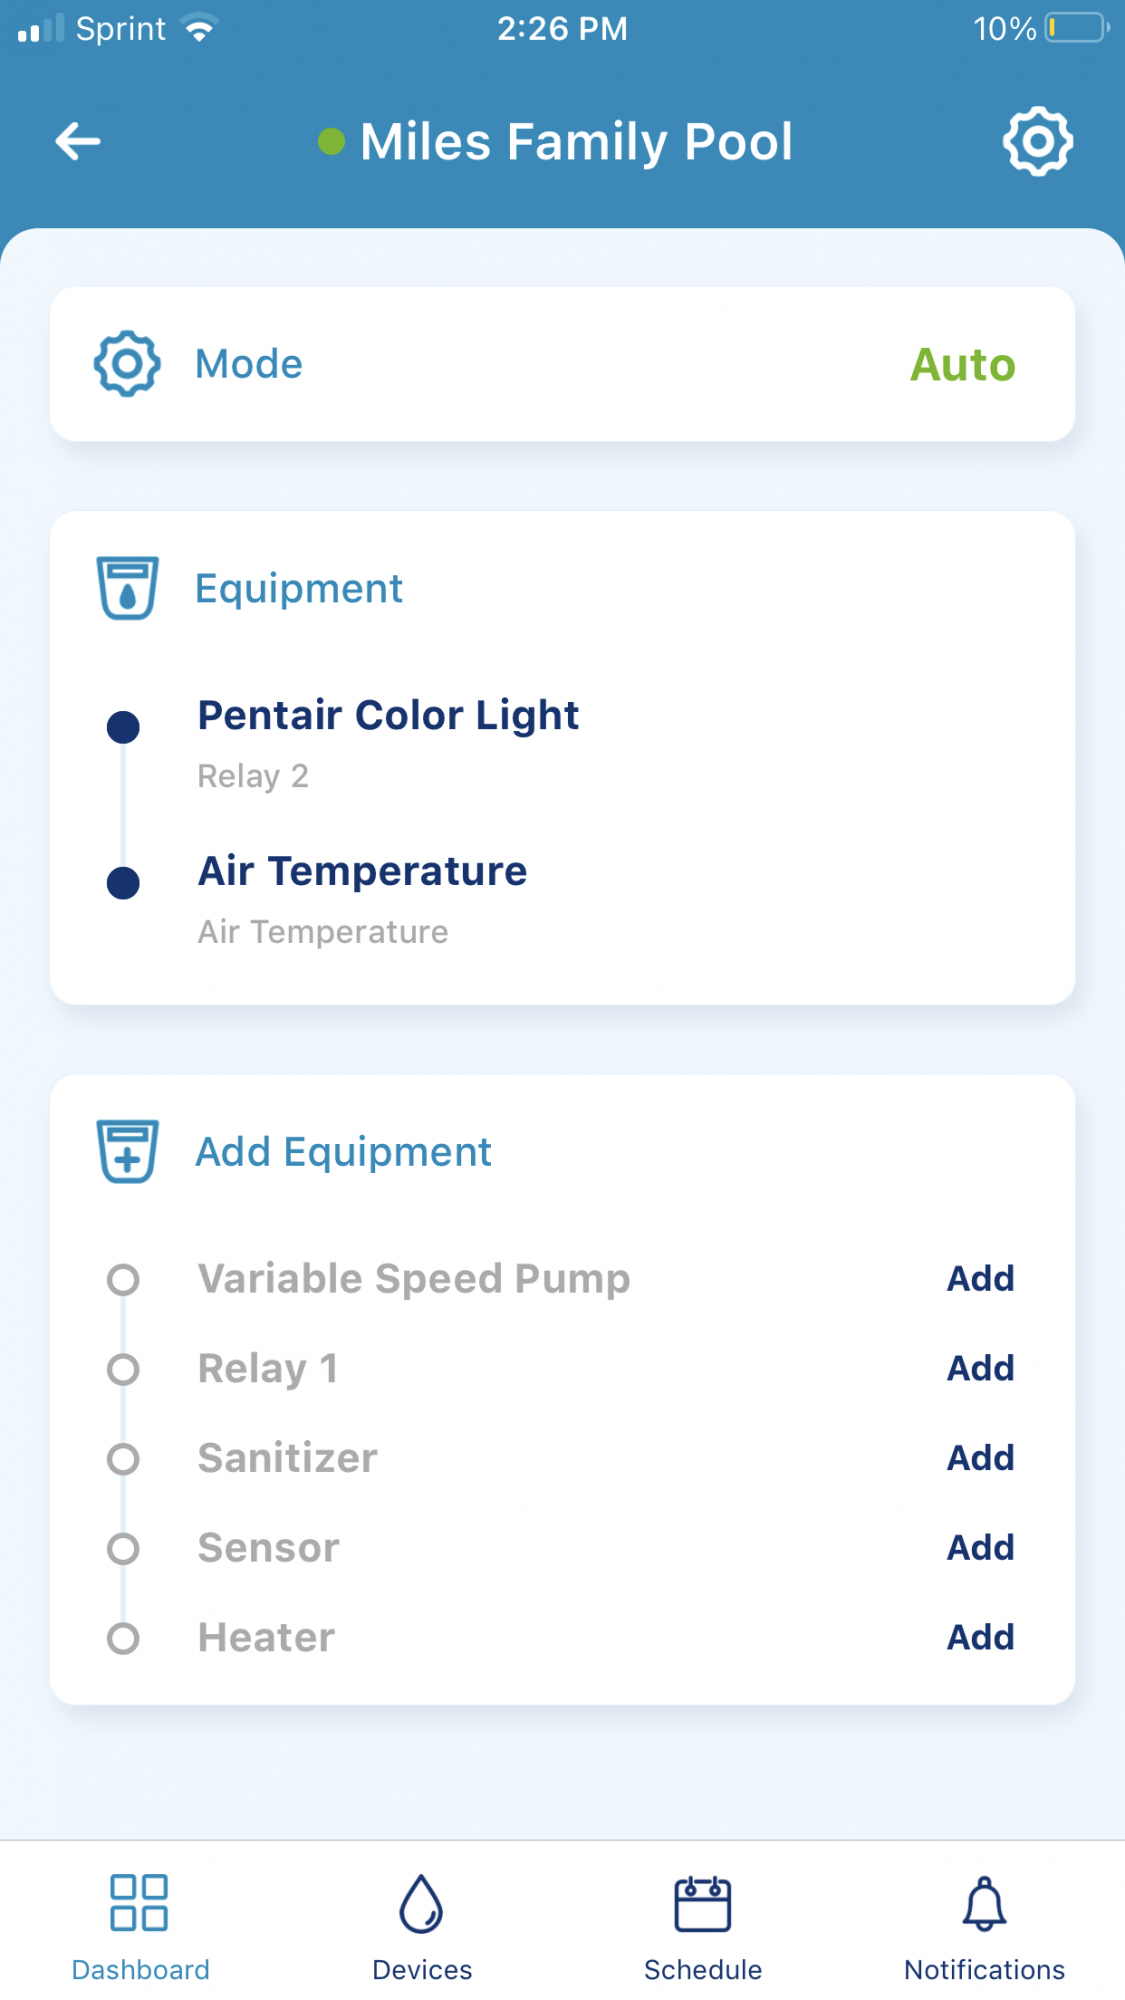Open the Devices water drop icon
The width and height of the screenshot is (1125, 2000).
pos(421,1903)
